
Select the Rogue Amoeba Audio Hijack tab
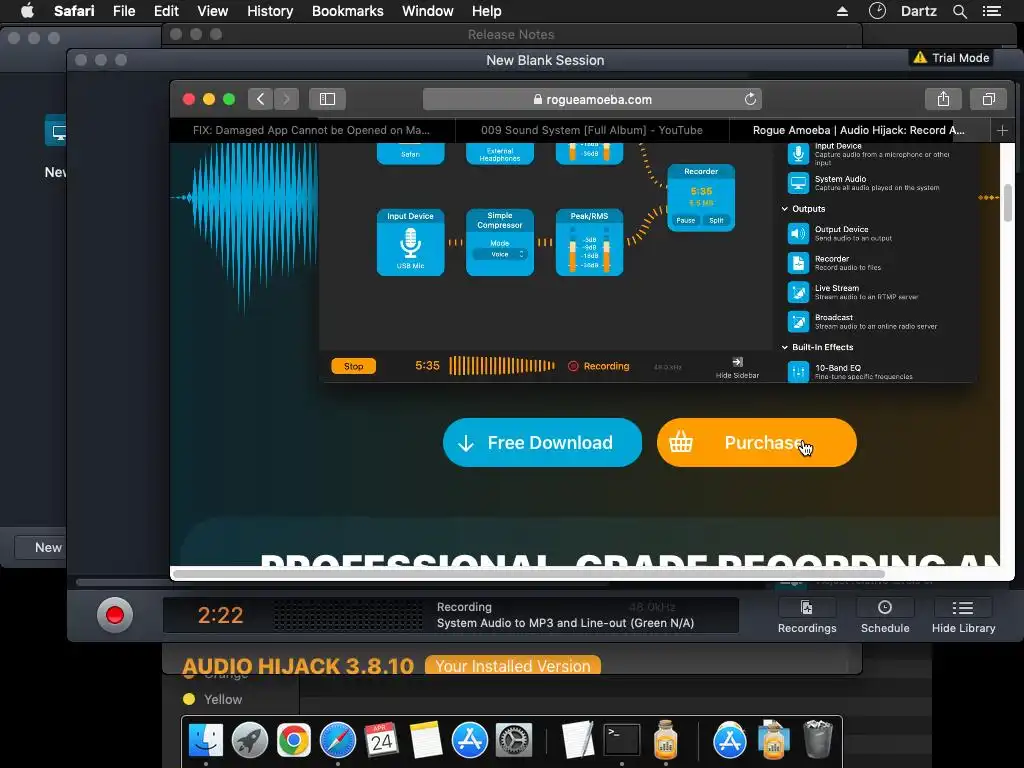coord(859,130)
